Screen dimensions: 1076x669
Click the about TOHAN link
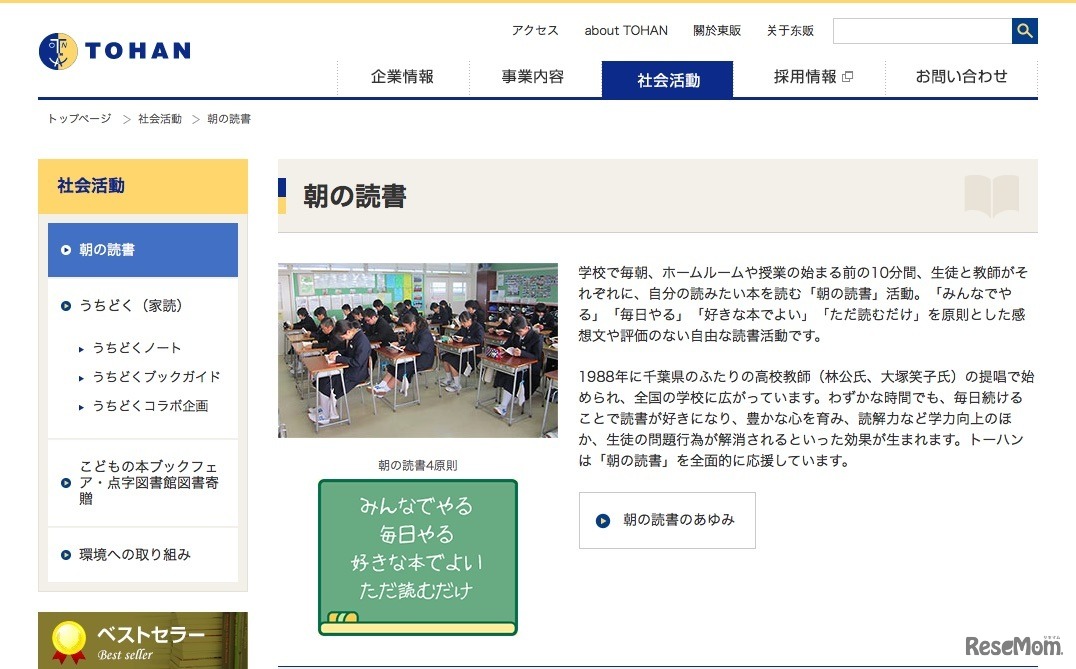pos(625,30)
